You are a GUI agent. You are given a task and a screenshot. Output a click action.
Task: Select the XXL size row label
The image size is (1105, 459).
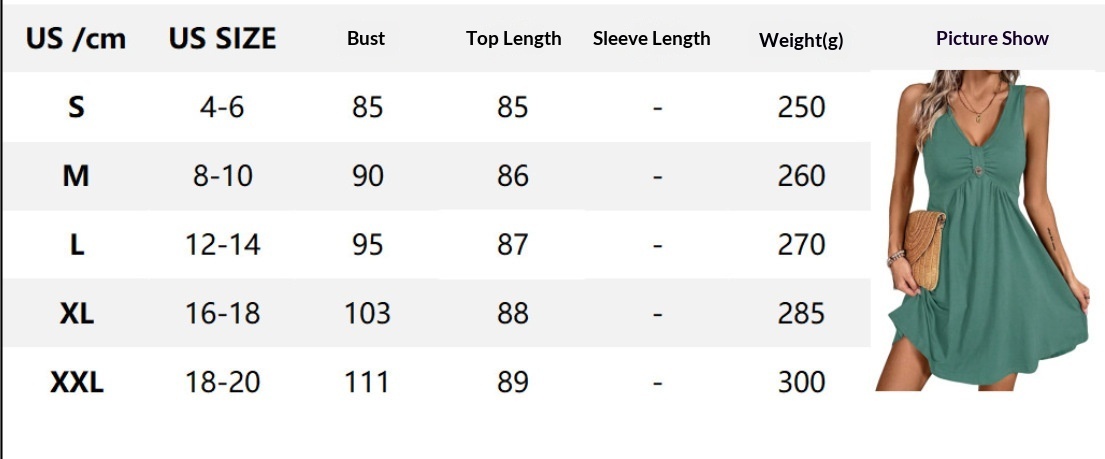[x=77, y=382]
